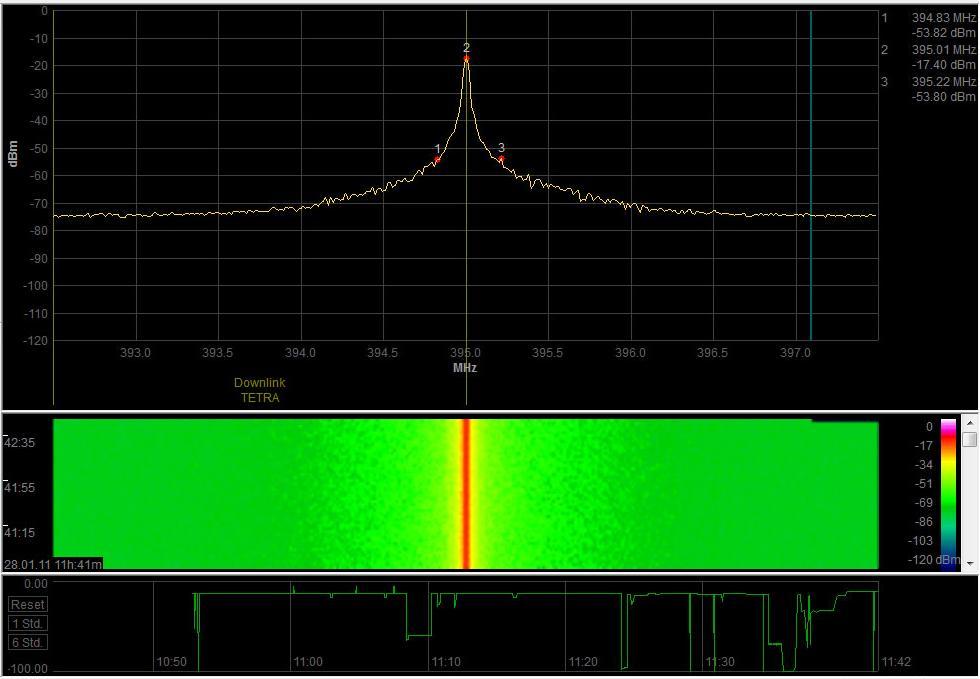Click the 0.00 history scale label
Screen dimensions: 980x679
click(35, 583)
